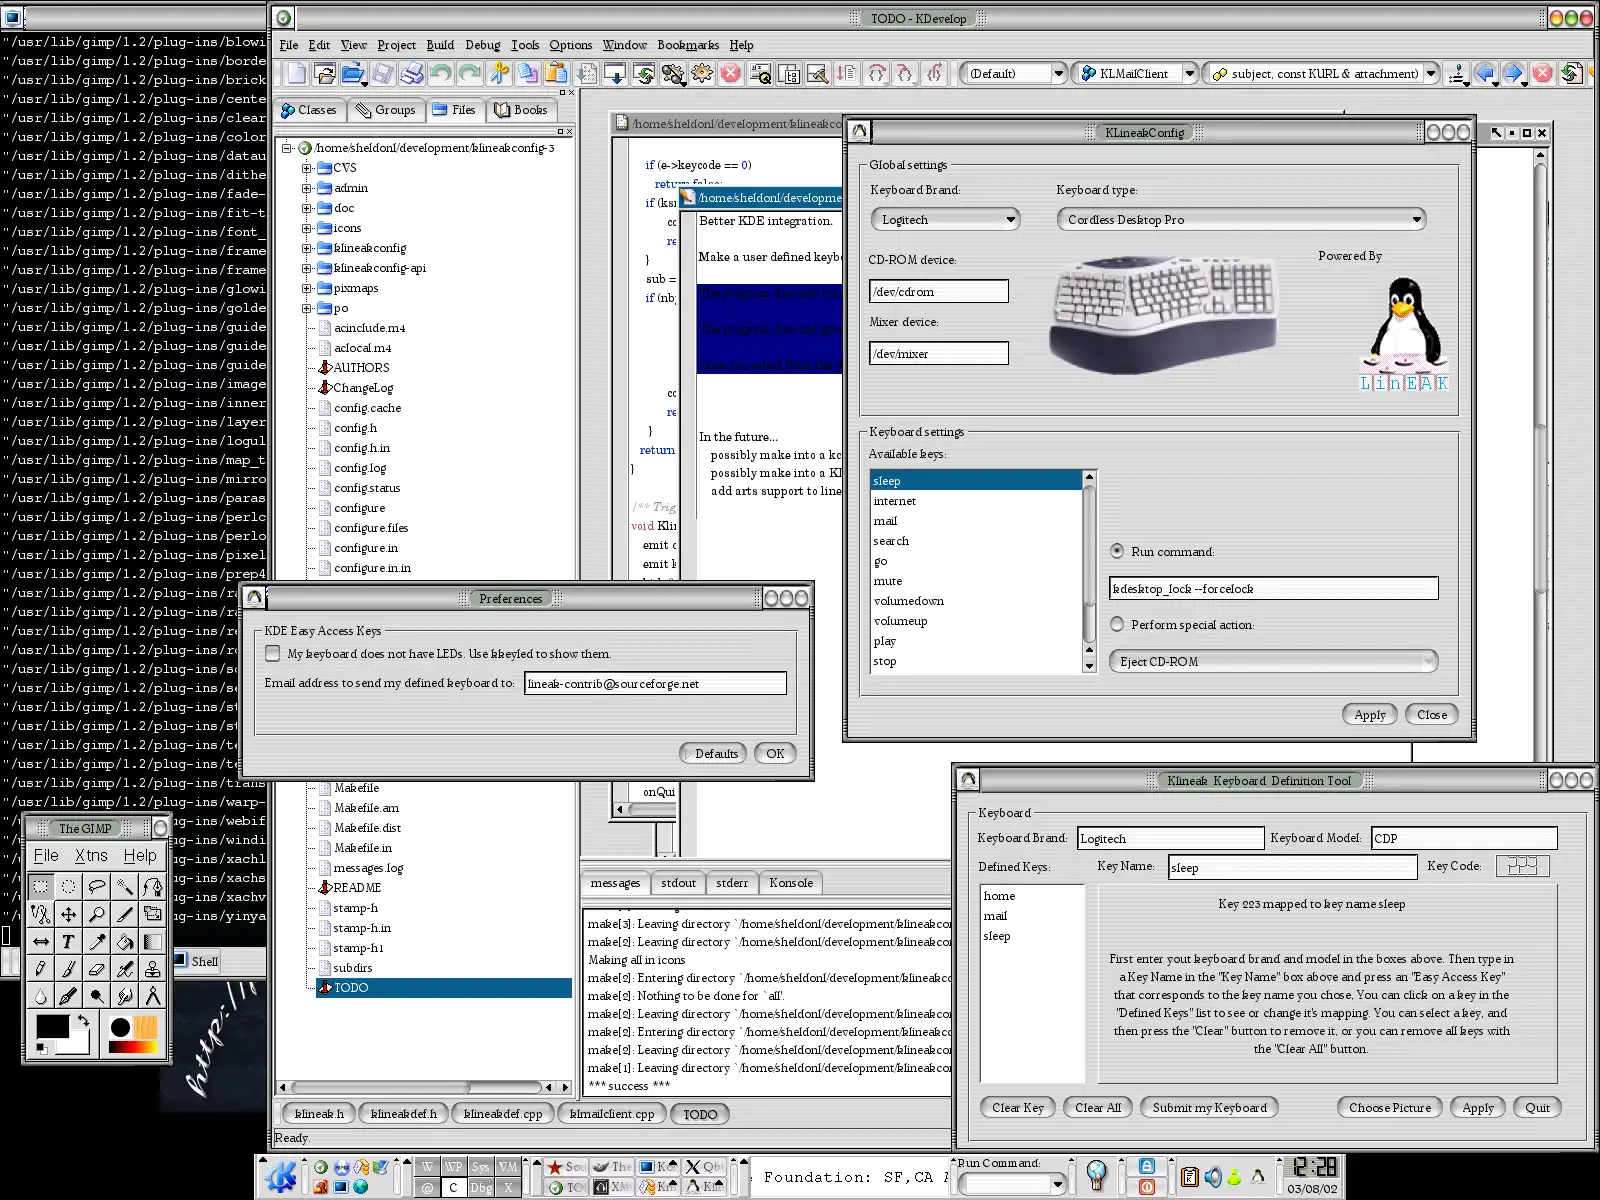
Task: Open the Keyboard Brand Logitech dropdown
Action: click(x=945, y=219)
